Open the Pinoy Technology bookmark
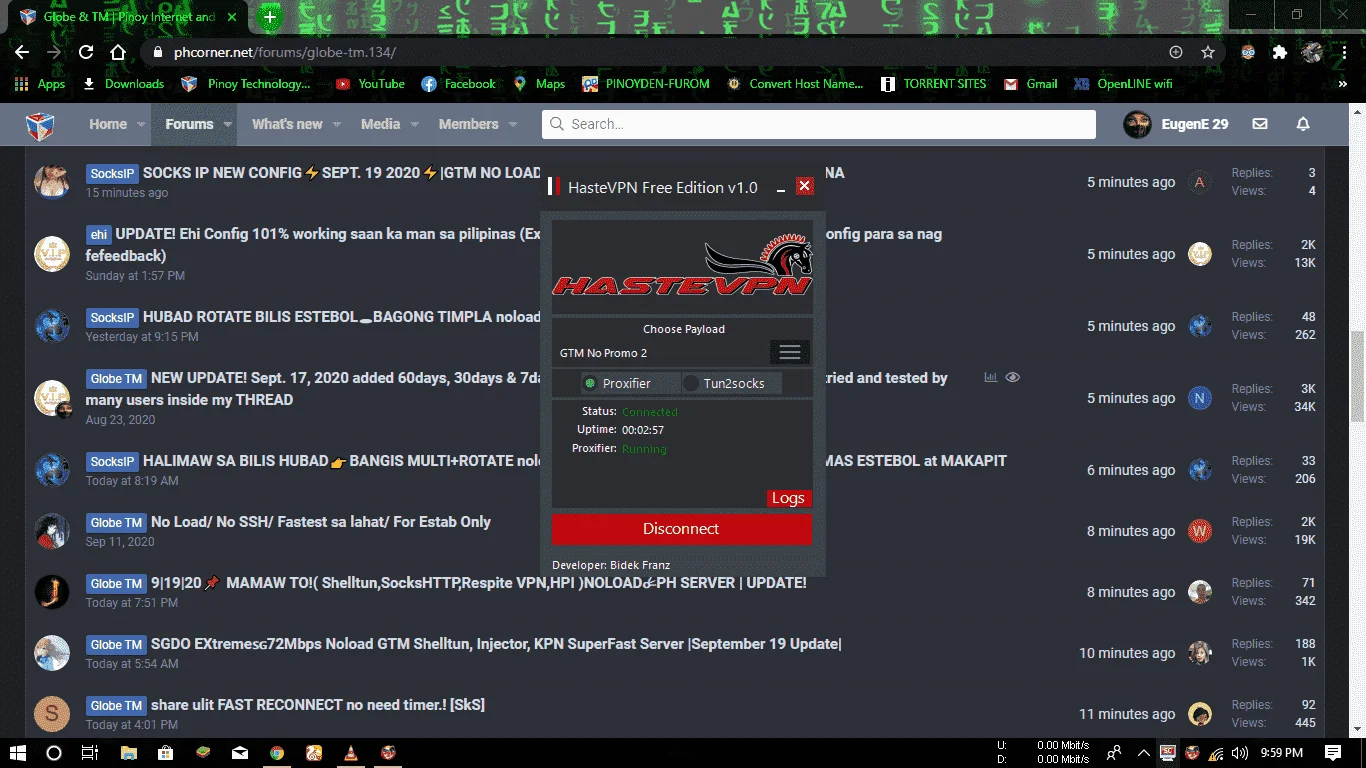1366x768 pixels. pyautogui.click(x=247, y=84)
